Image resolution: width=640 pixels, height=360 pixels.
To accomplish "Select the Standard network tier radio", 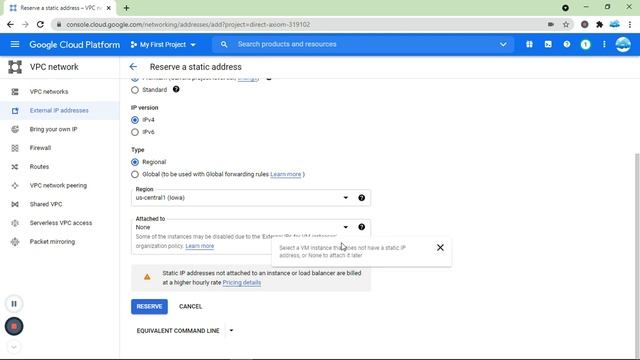I will pyautogui.click(x=135, y=90).
